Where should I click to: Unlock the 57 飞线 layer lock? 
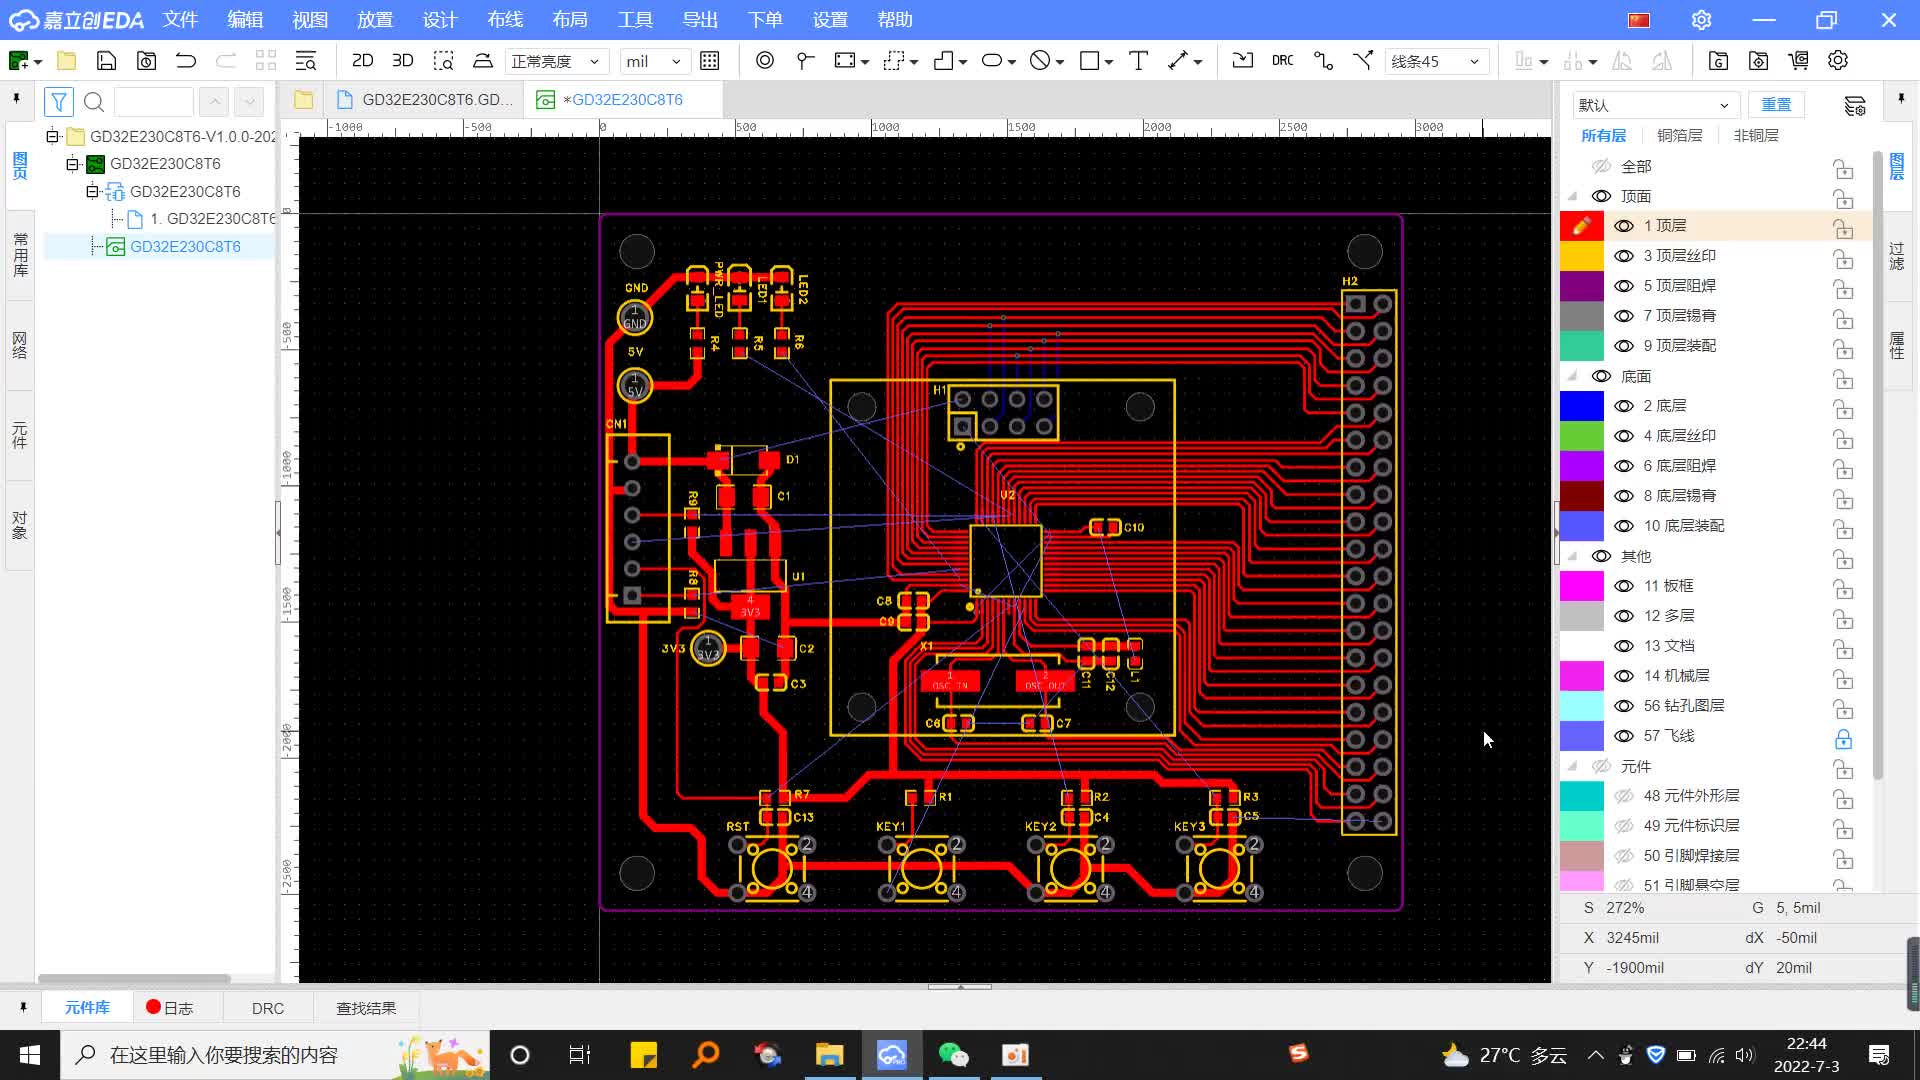(x=1843, y=739)
